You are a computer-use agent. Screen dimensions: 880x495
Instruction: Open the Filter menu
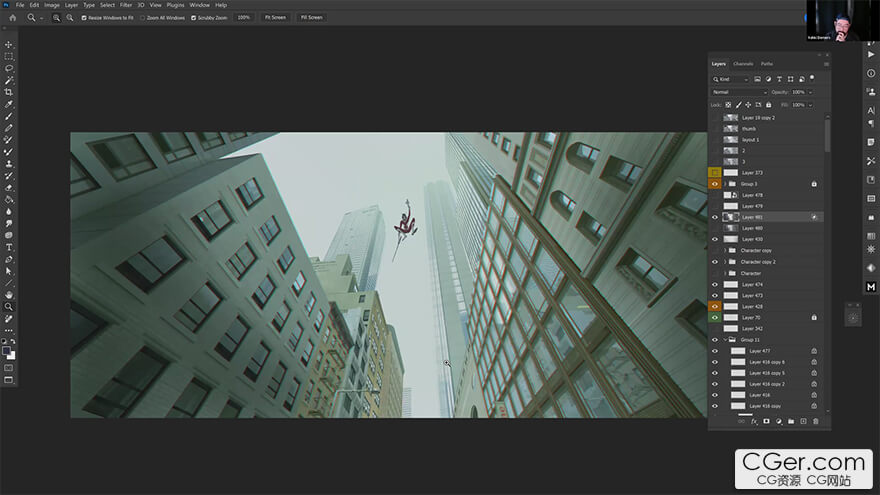coord(126,5)
